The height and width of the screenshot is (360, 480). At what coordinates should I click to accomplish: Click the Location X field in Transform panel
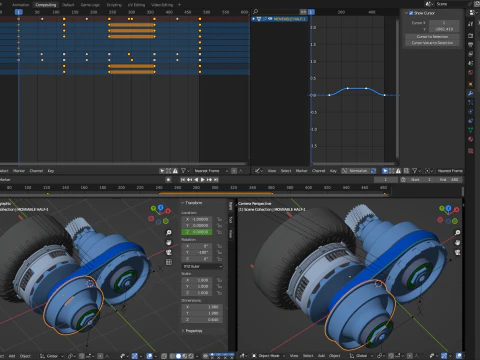point(197,219)
